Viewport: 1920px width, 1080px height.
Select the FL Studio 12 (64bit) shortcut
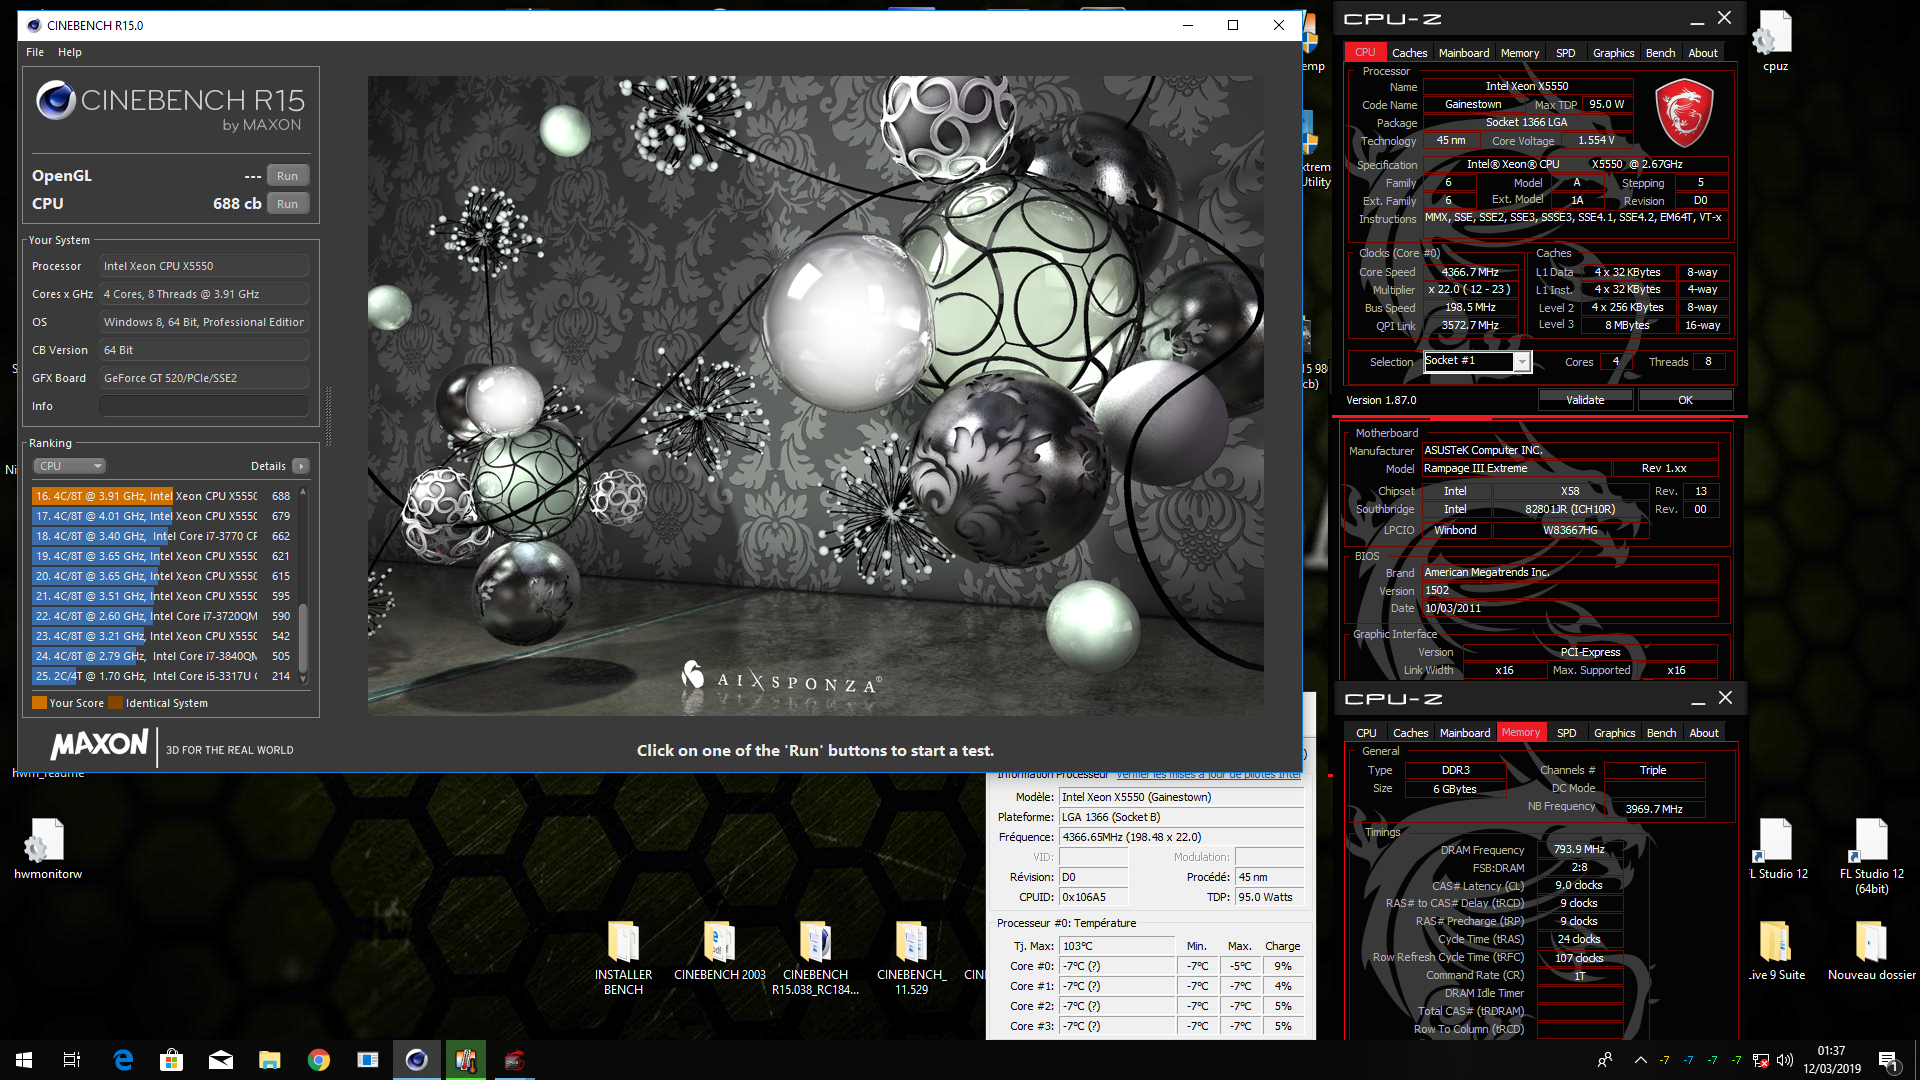point(1871,856)
